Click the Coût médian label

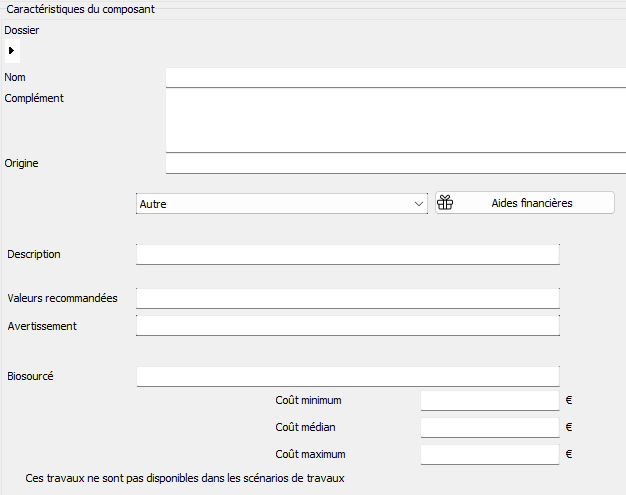point(305,427)
